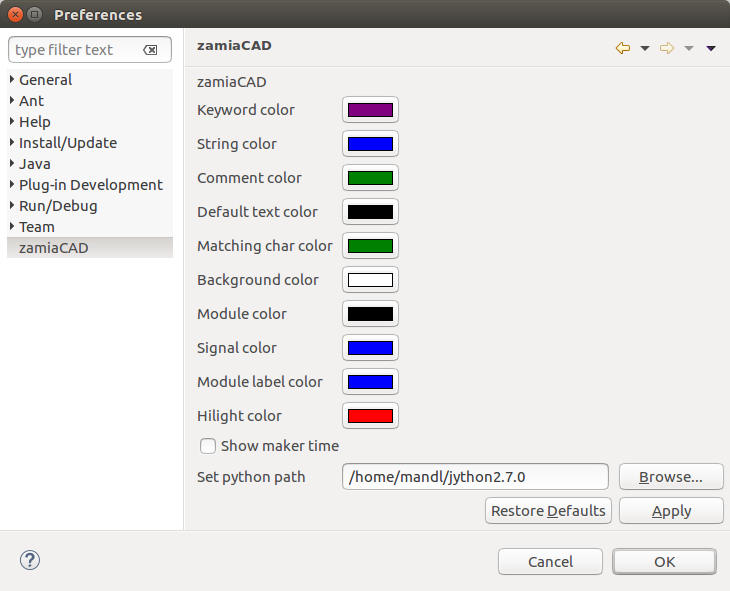Expand the General tree node
The height and width of the screenshot is (591, 730).
pos(12,80)
